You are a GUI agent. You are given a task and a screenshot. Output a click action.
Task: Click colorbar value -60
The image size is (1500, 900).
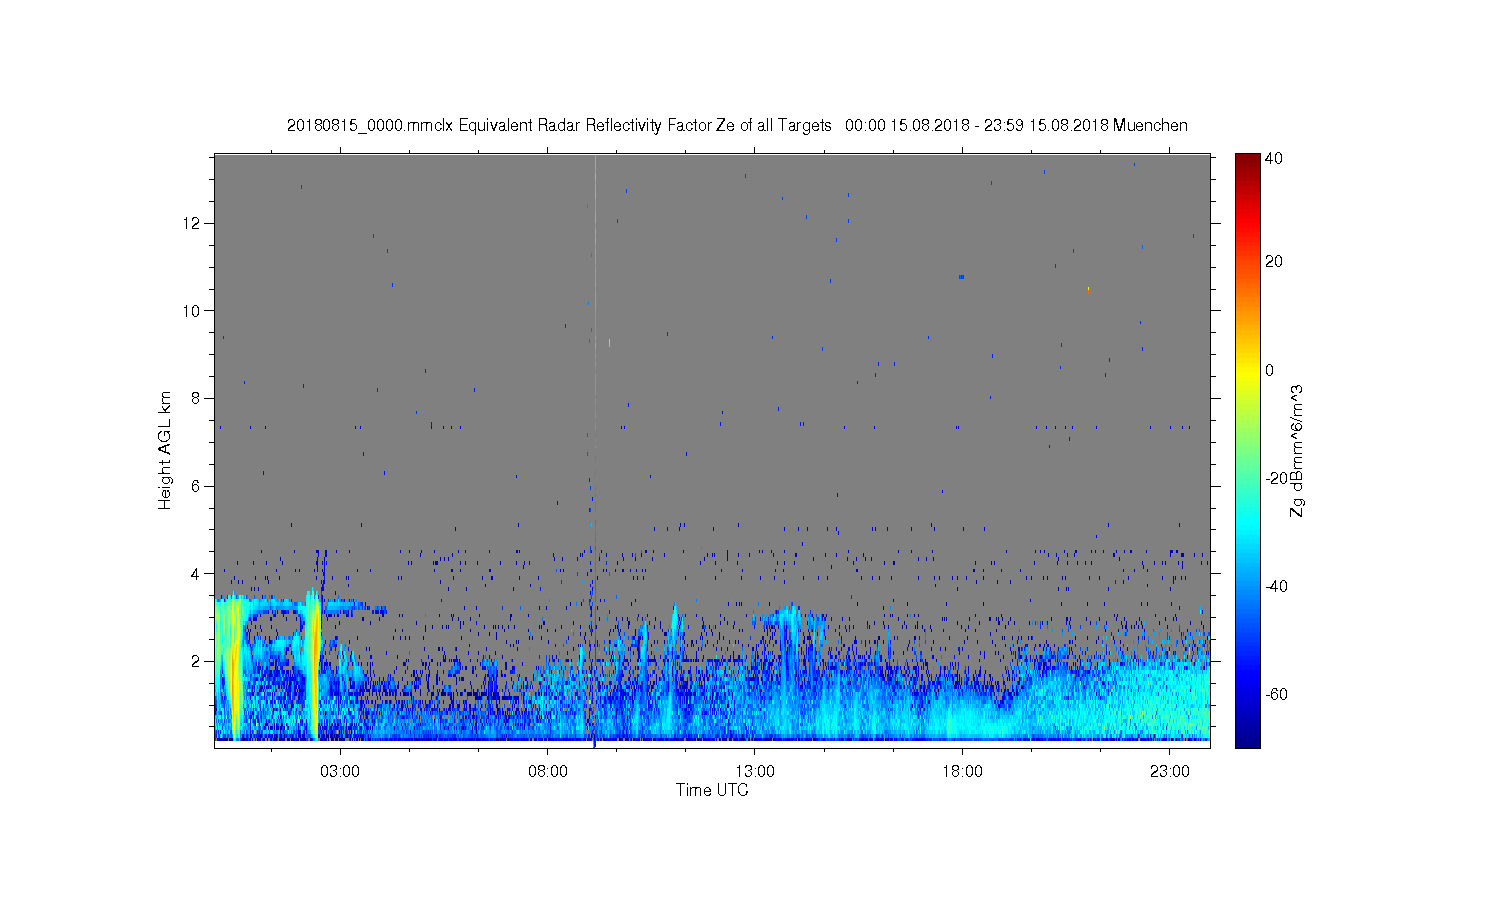(1277, 695)
